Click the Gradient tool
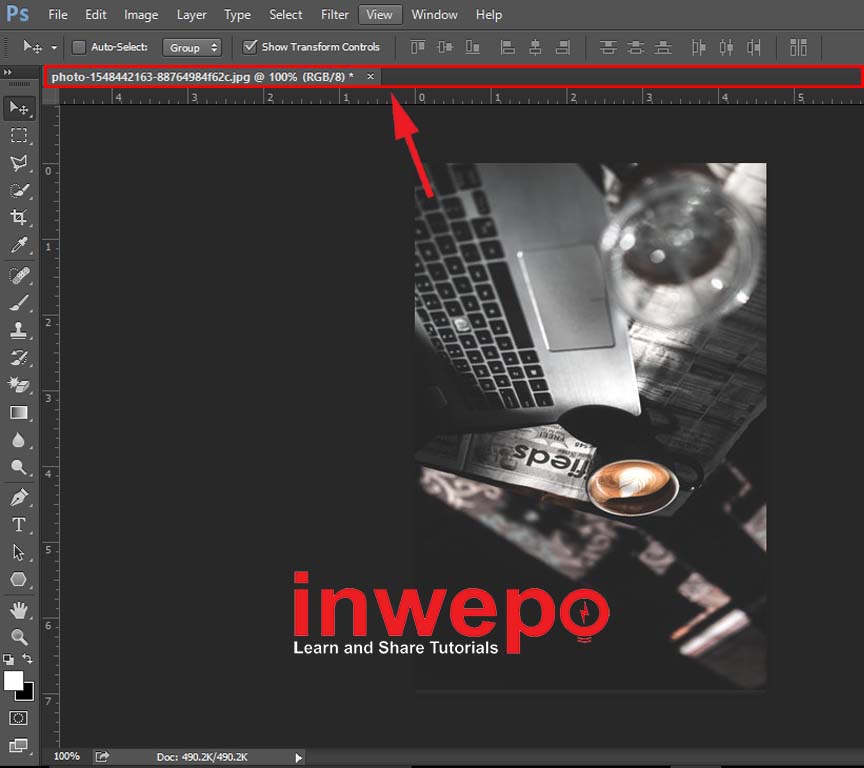This screenshot has height=768, width=864. coord(18,412)
